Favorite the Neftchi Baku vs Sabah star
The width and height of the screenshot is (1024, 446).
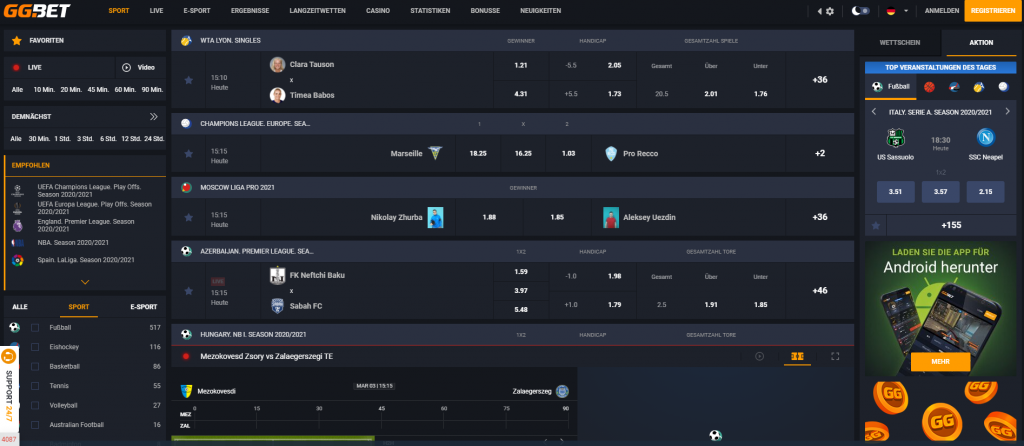point(189,291)
